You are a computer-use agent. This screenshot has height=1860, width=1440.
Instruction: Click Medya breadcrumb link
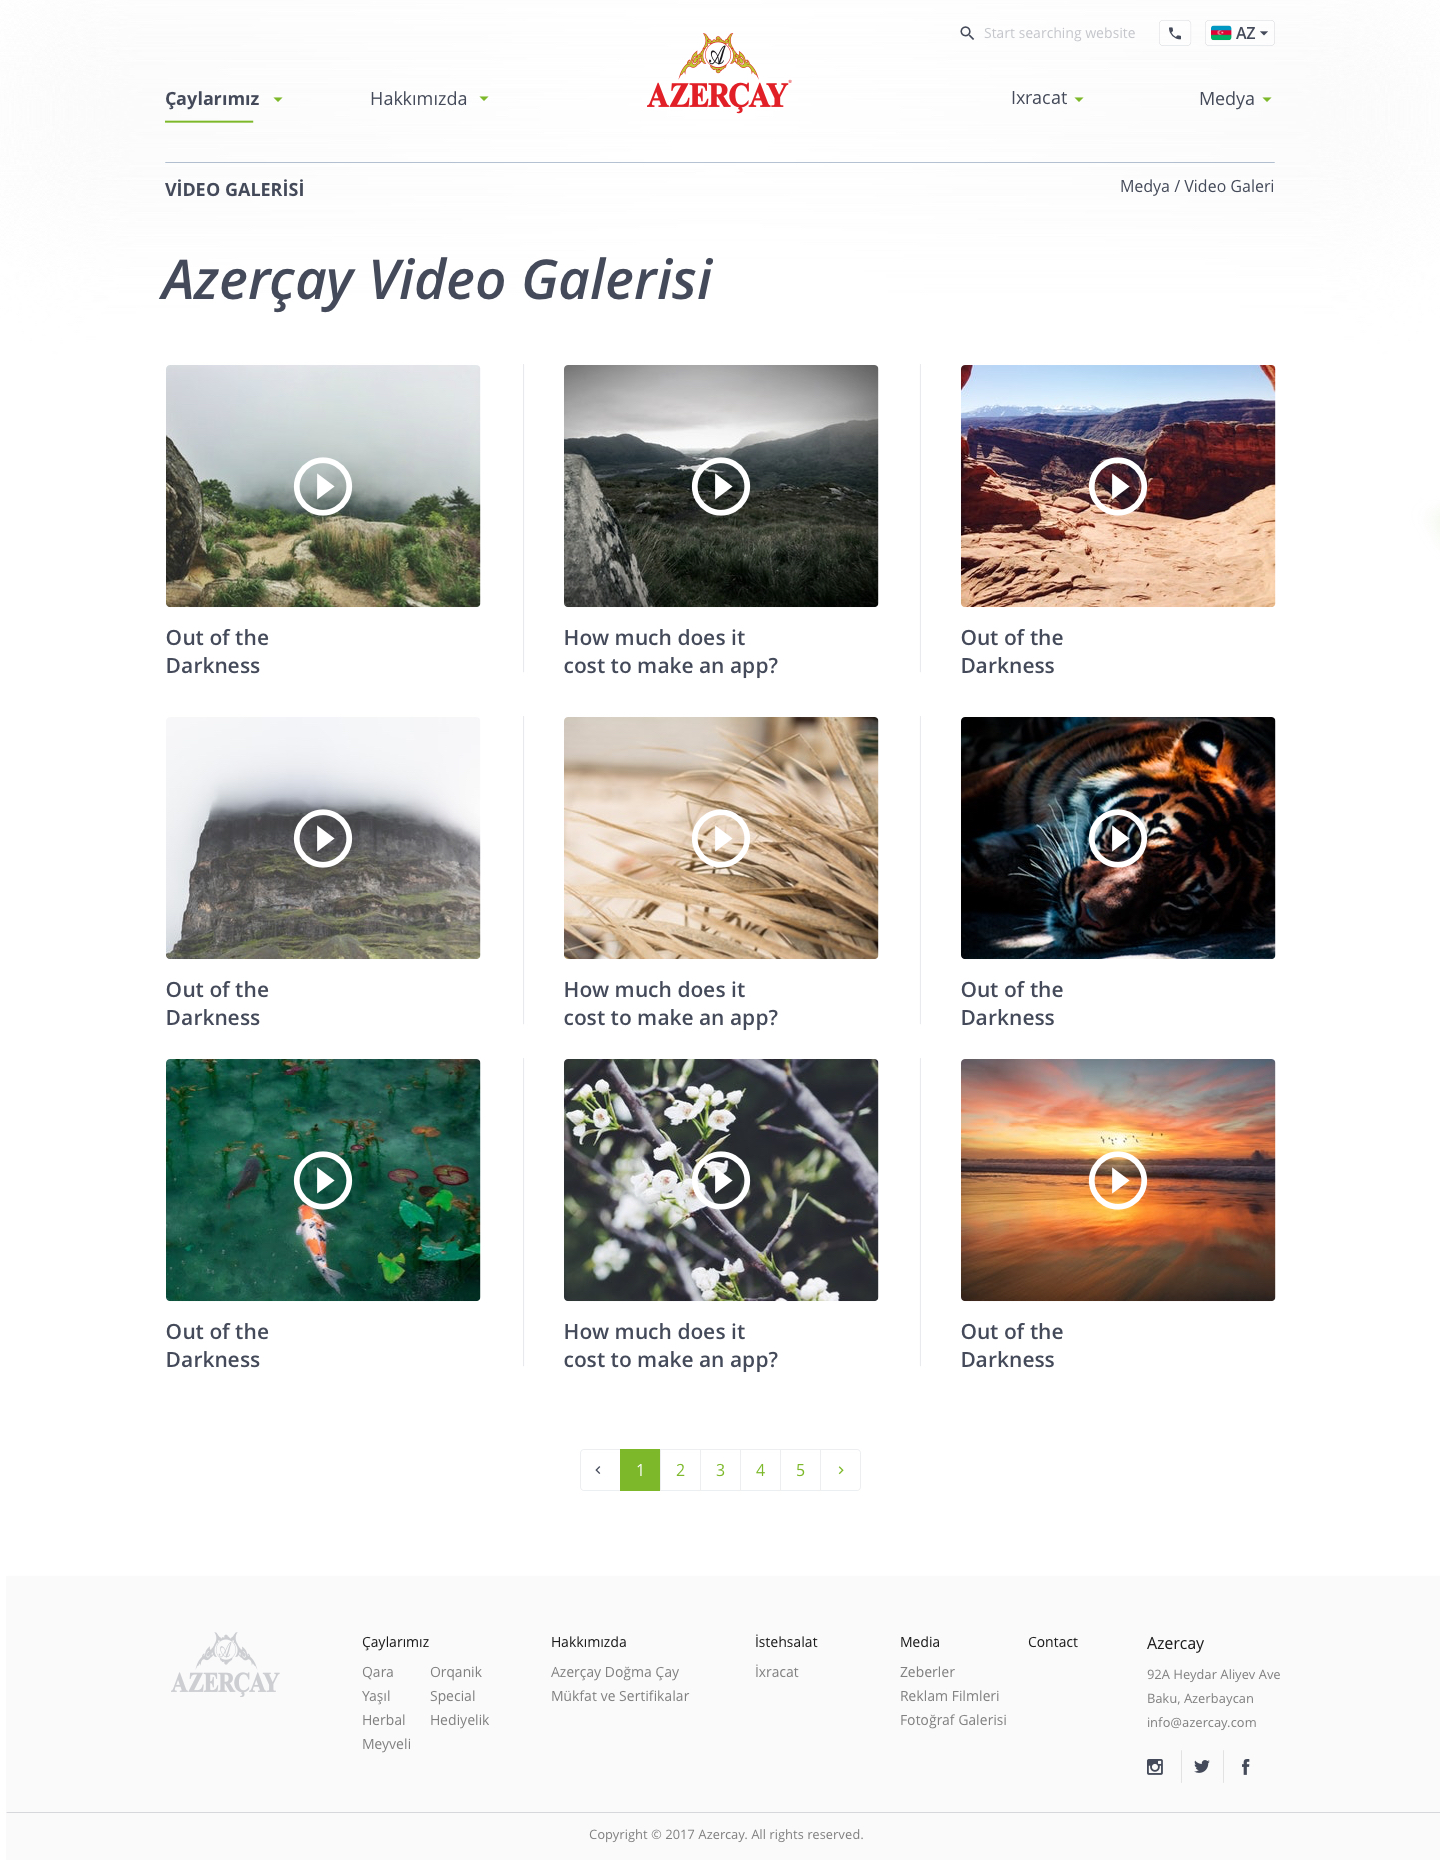click(x=1145, y=186)
